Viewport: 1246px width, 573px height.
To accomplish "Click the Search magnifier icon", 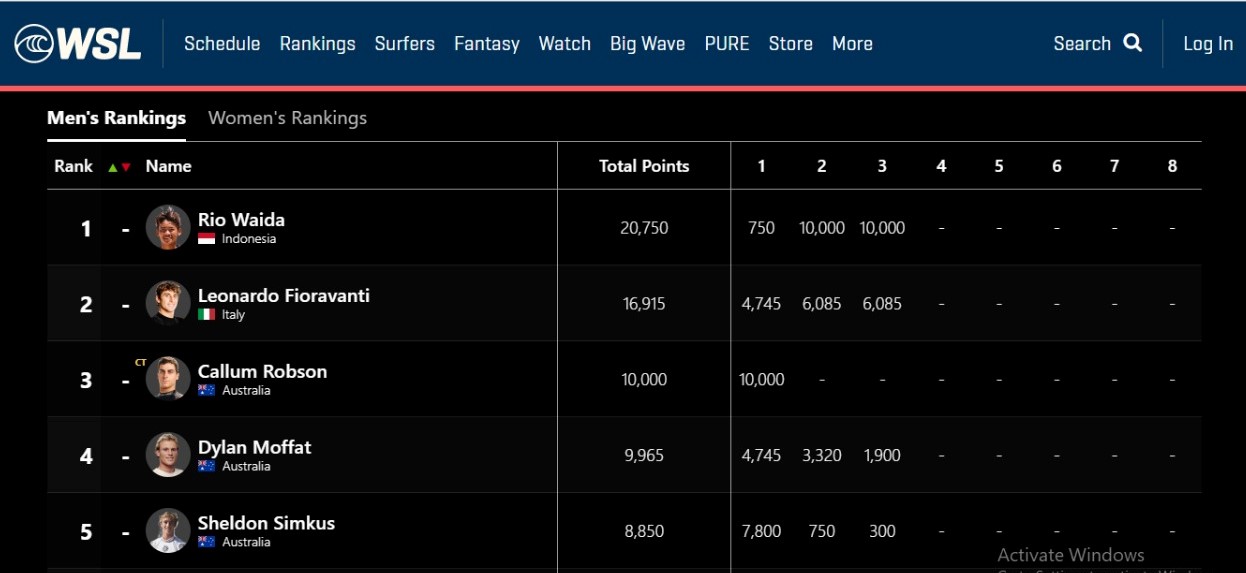I will (x=1133, y=43).
